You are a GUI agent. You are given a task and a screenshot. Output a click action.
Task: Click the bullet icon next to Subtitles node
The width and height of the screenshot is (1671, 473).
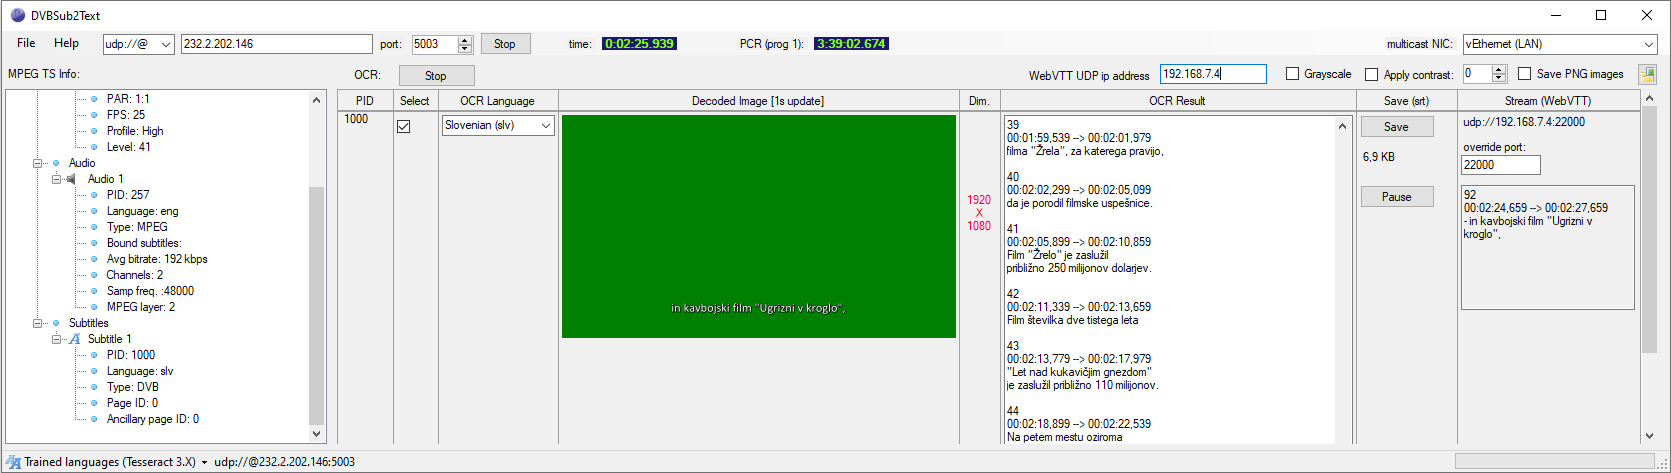(x=56, y=323)
